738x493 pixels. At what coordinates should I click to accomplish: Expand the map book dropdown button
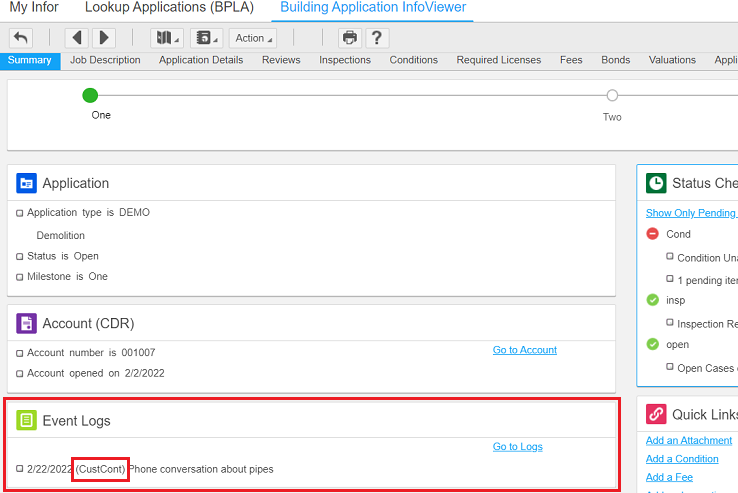tap(167, 38)
